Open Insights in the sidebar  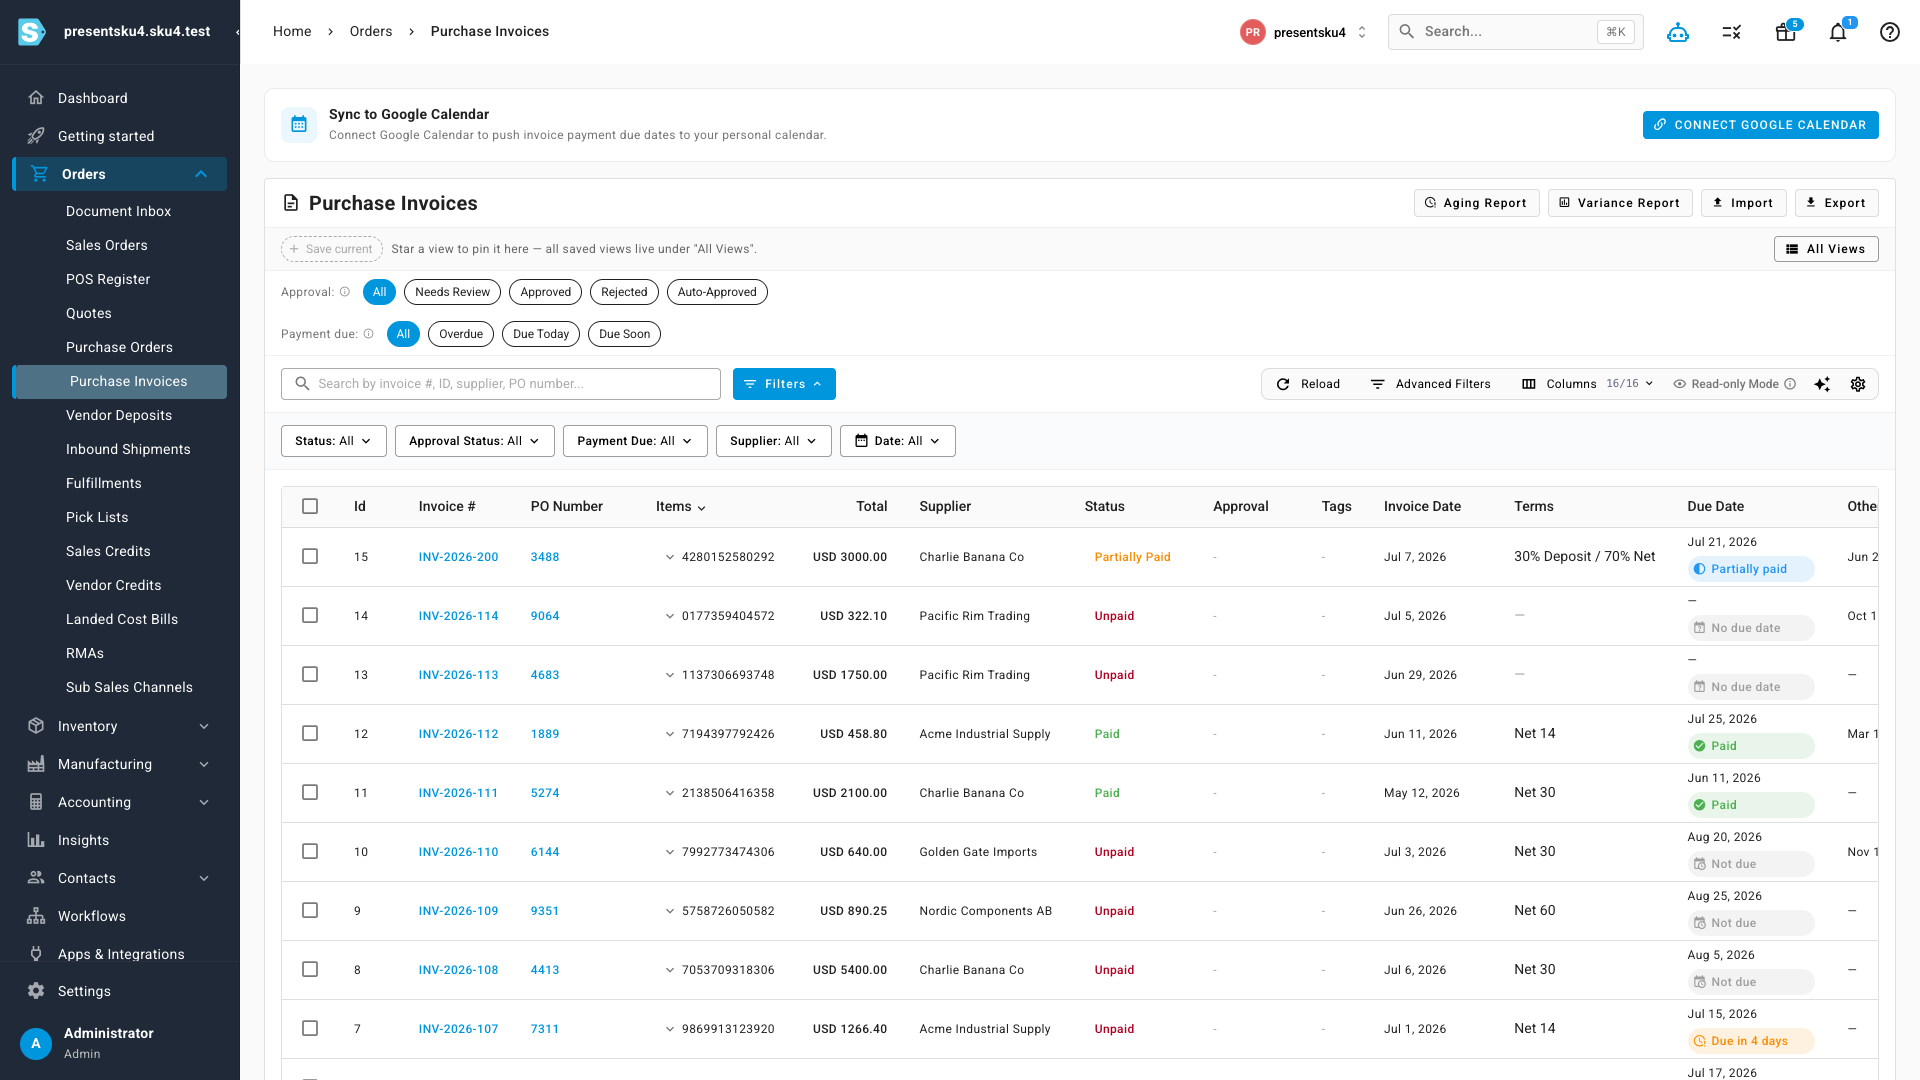coord(120,840)
